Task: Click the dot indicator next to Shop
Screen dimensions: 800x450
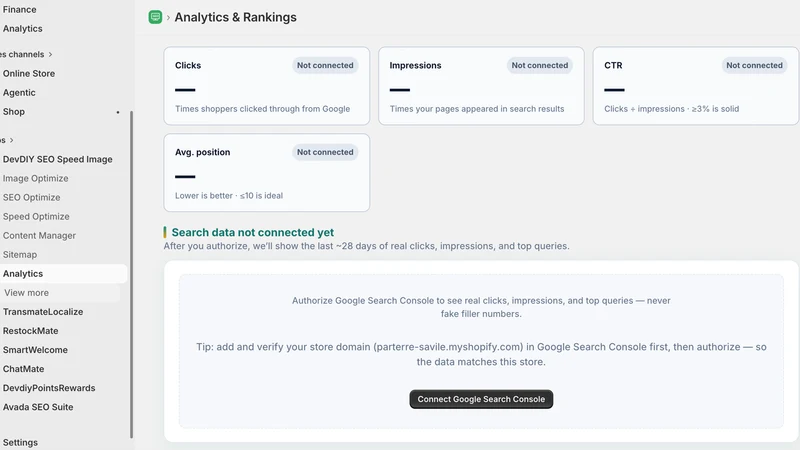Action: (118, 112)
